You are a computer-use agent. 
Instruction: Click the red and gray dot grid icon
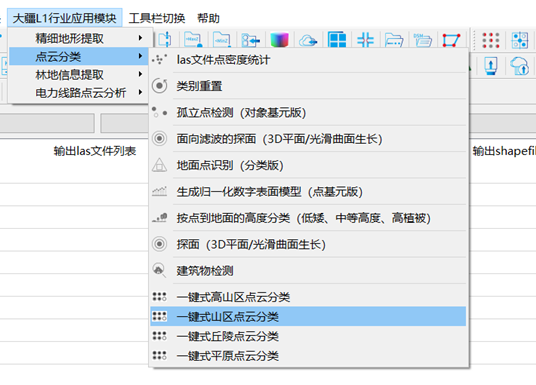[x=491, y=40]
